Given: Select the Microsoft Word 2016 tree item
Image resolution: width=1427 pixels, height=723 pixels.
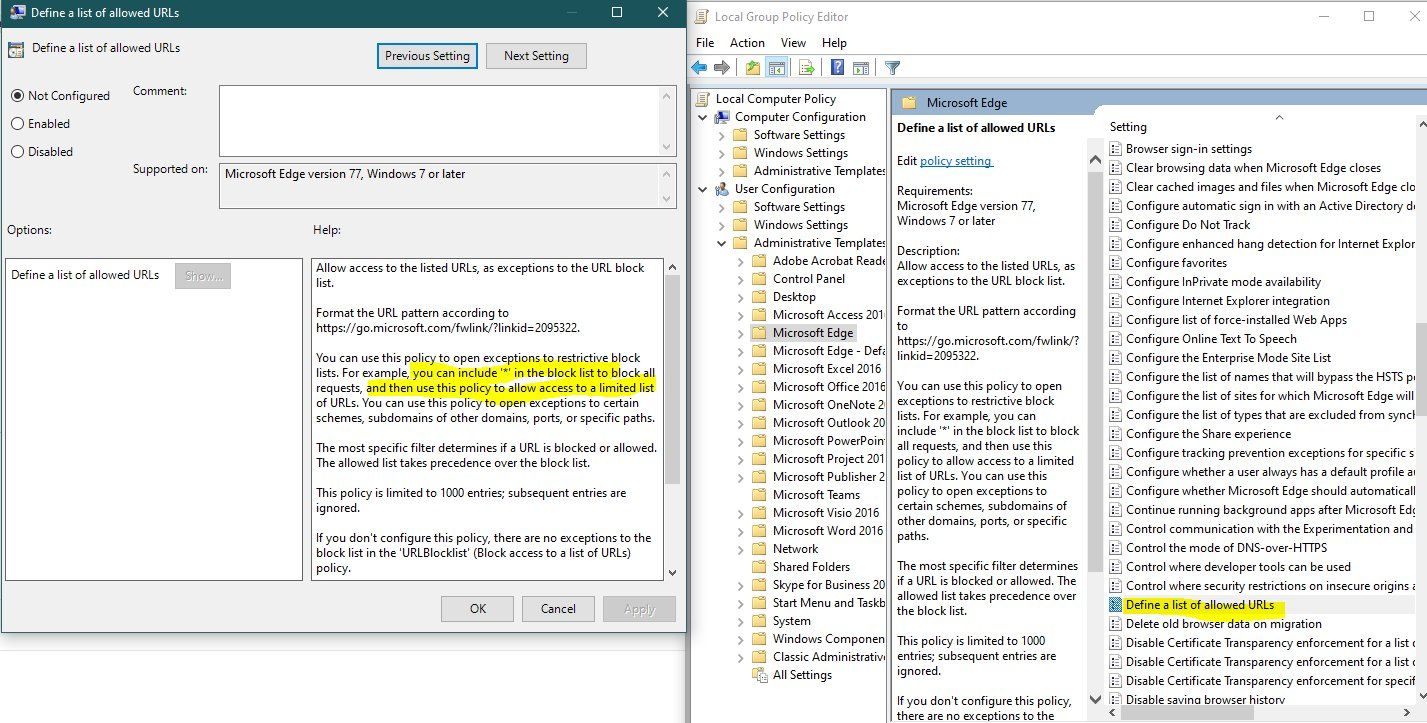Looking at the screenshot, I should pyautogui.click(x=828, y=531).
